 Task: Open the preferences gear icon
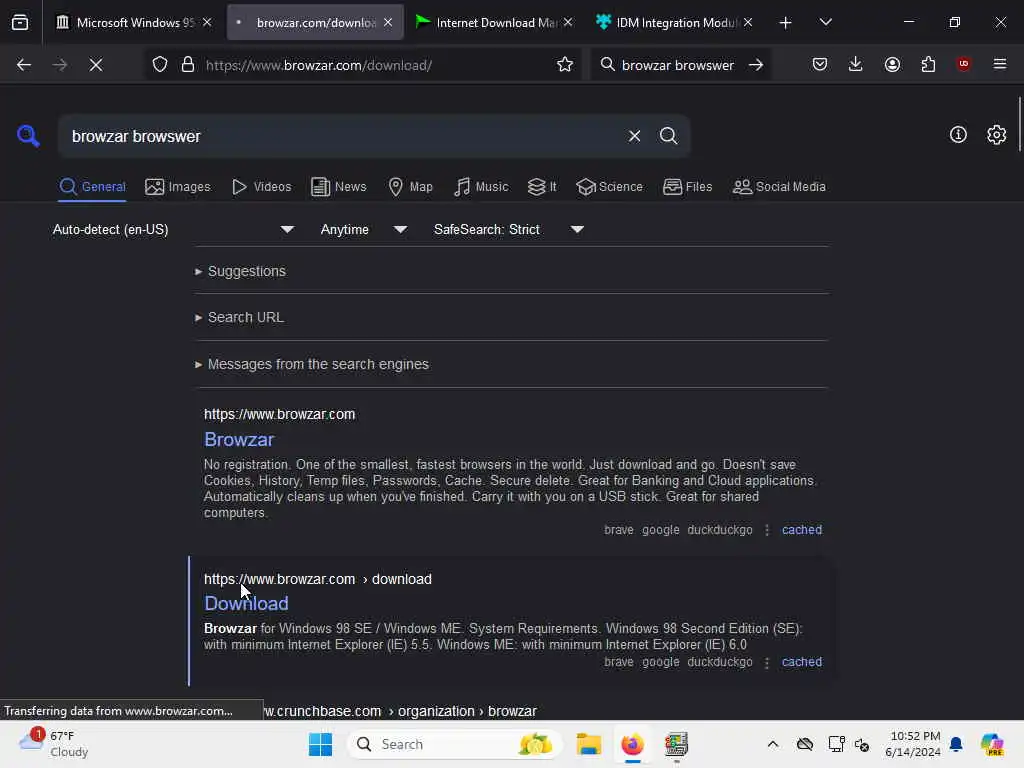pyautogui.click(x=997, y=135)
